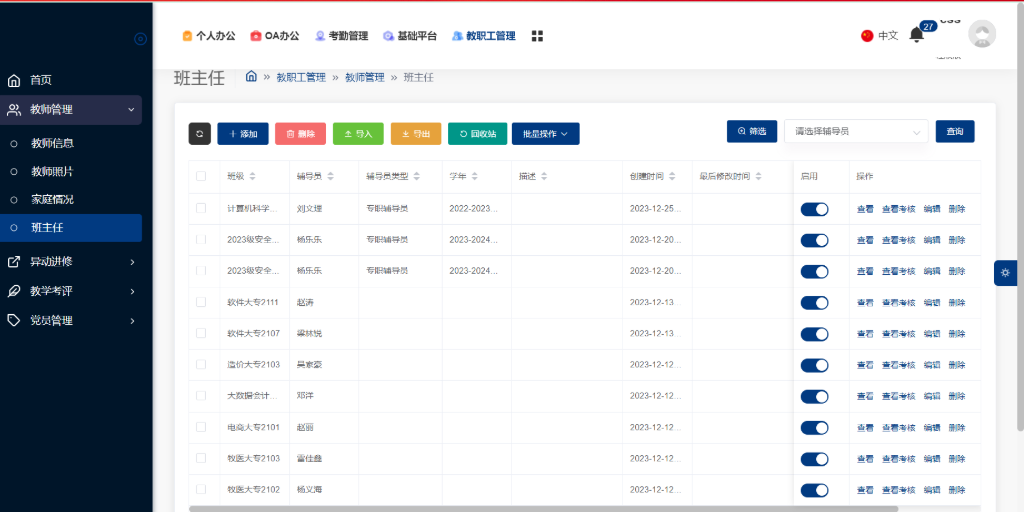The height and width of the screenshot is (512, 1024).
Task: Click the 教师管理 people icon
Action: 14,110
